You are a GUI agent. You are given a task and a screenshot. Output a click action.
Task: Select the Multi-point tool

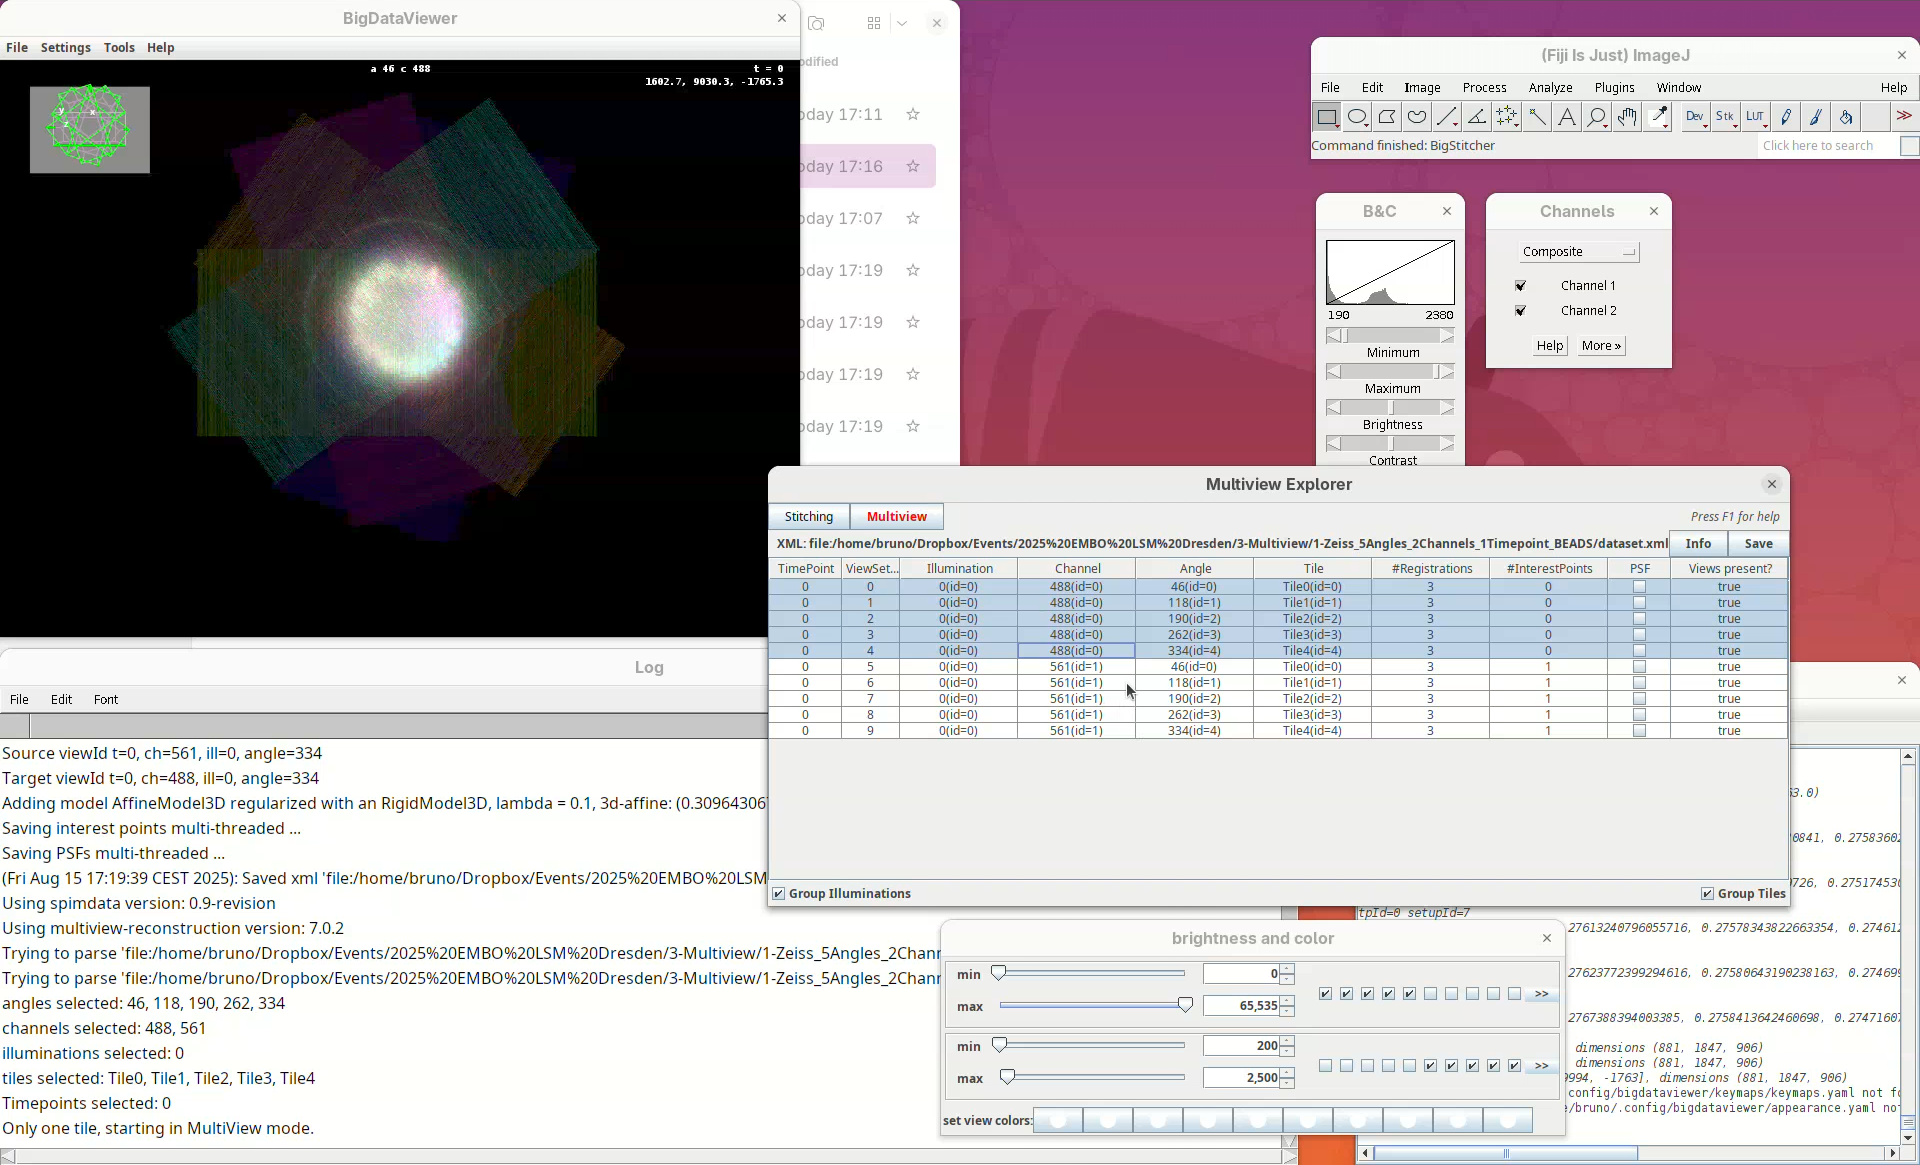1507,117
